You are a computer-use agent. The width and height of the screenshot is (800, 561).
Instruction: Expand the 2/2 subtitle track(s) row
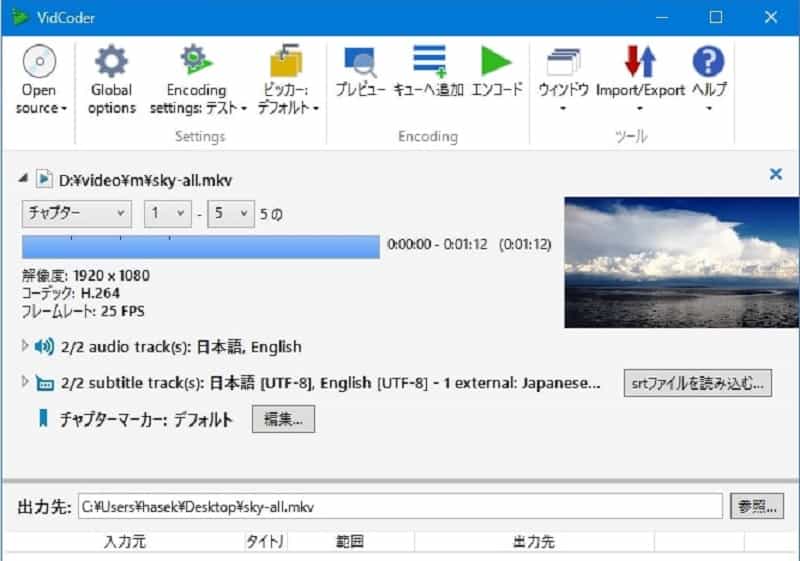point(24,381)
